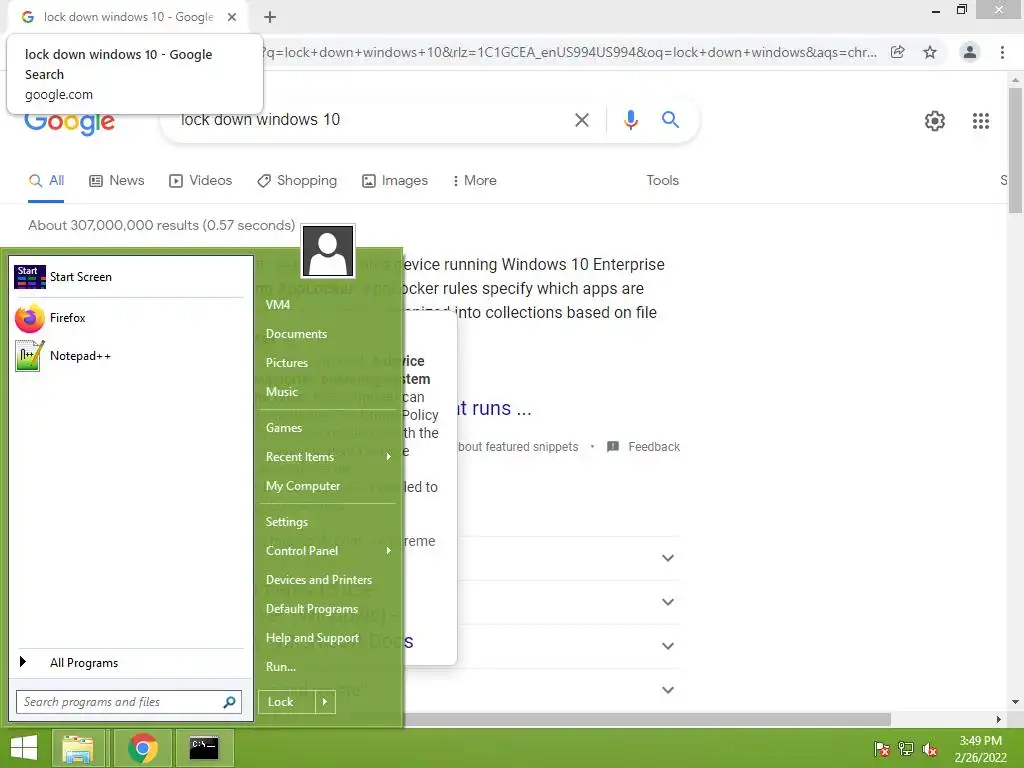Click the muted volume tray icon

930,749
